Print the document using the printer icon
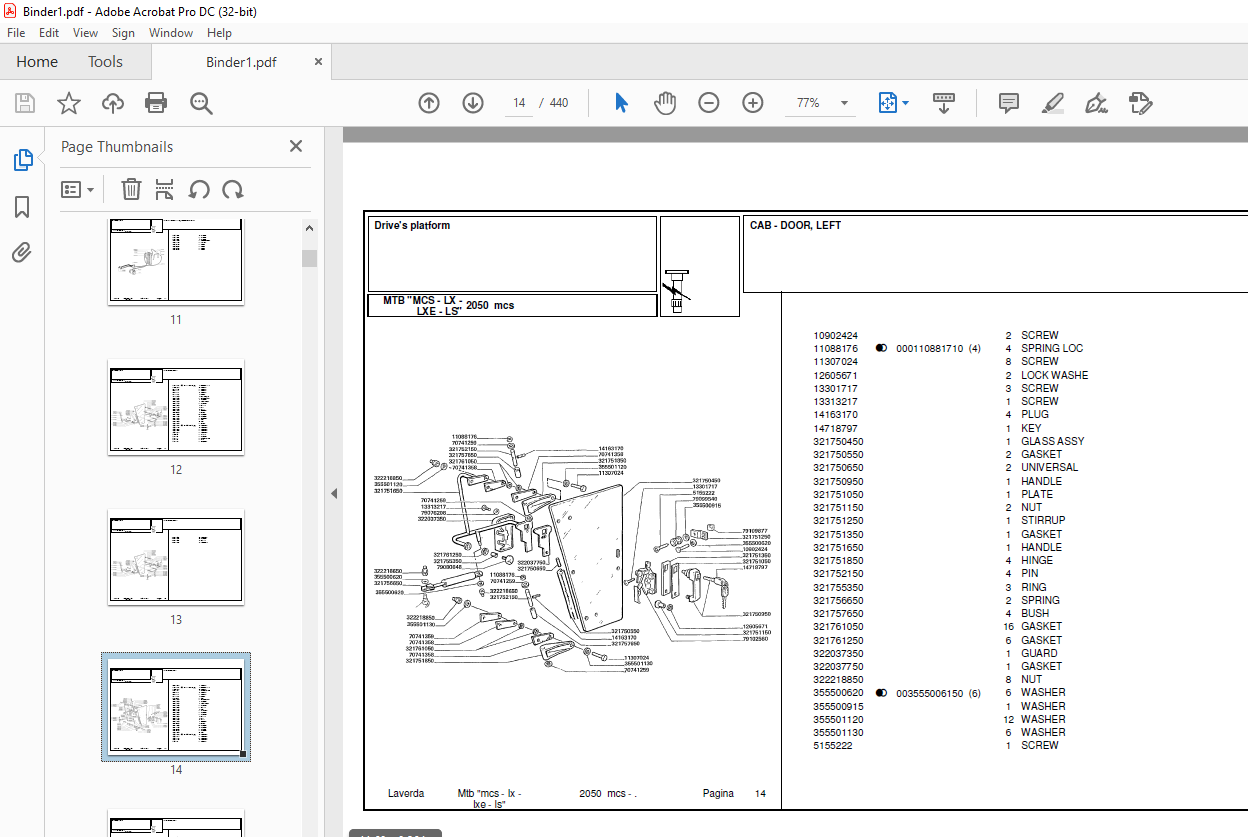This screenshot has height=837, width=1248. click(156, 103)
